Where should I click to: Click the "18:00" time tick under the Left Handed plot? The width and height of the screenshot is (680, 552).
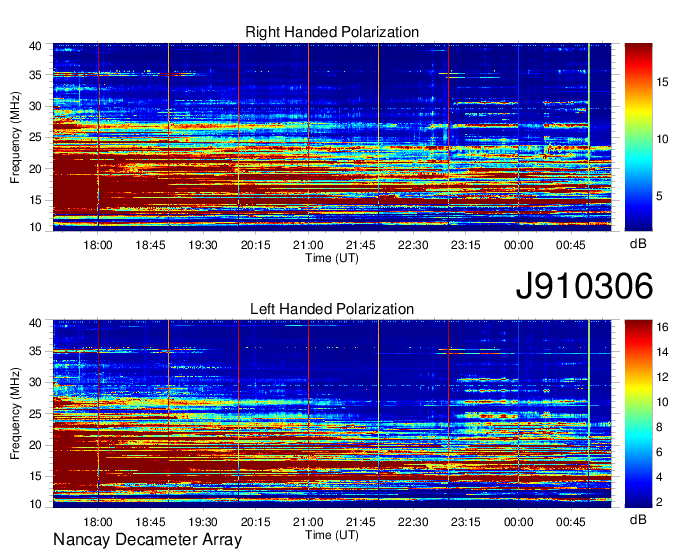98,522
